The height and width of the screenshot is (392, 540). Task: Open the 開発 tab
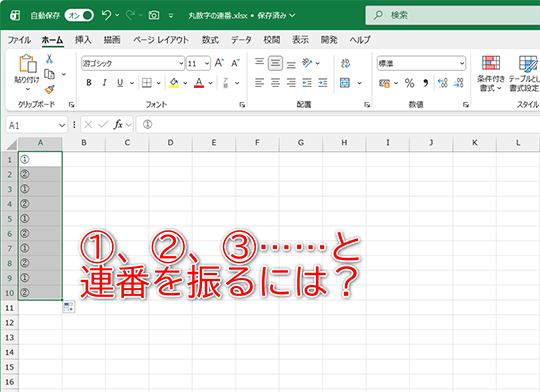(x=329, y=40)
